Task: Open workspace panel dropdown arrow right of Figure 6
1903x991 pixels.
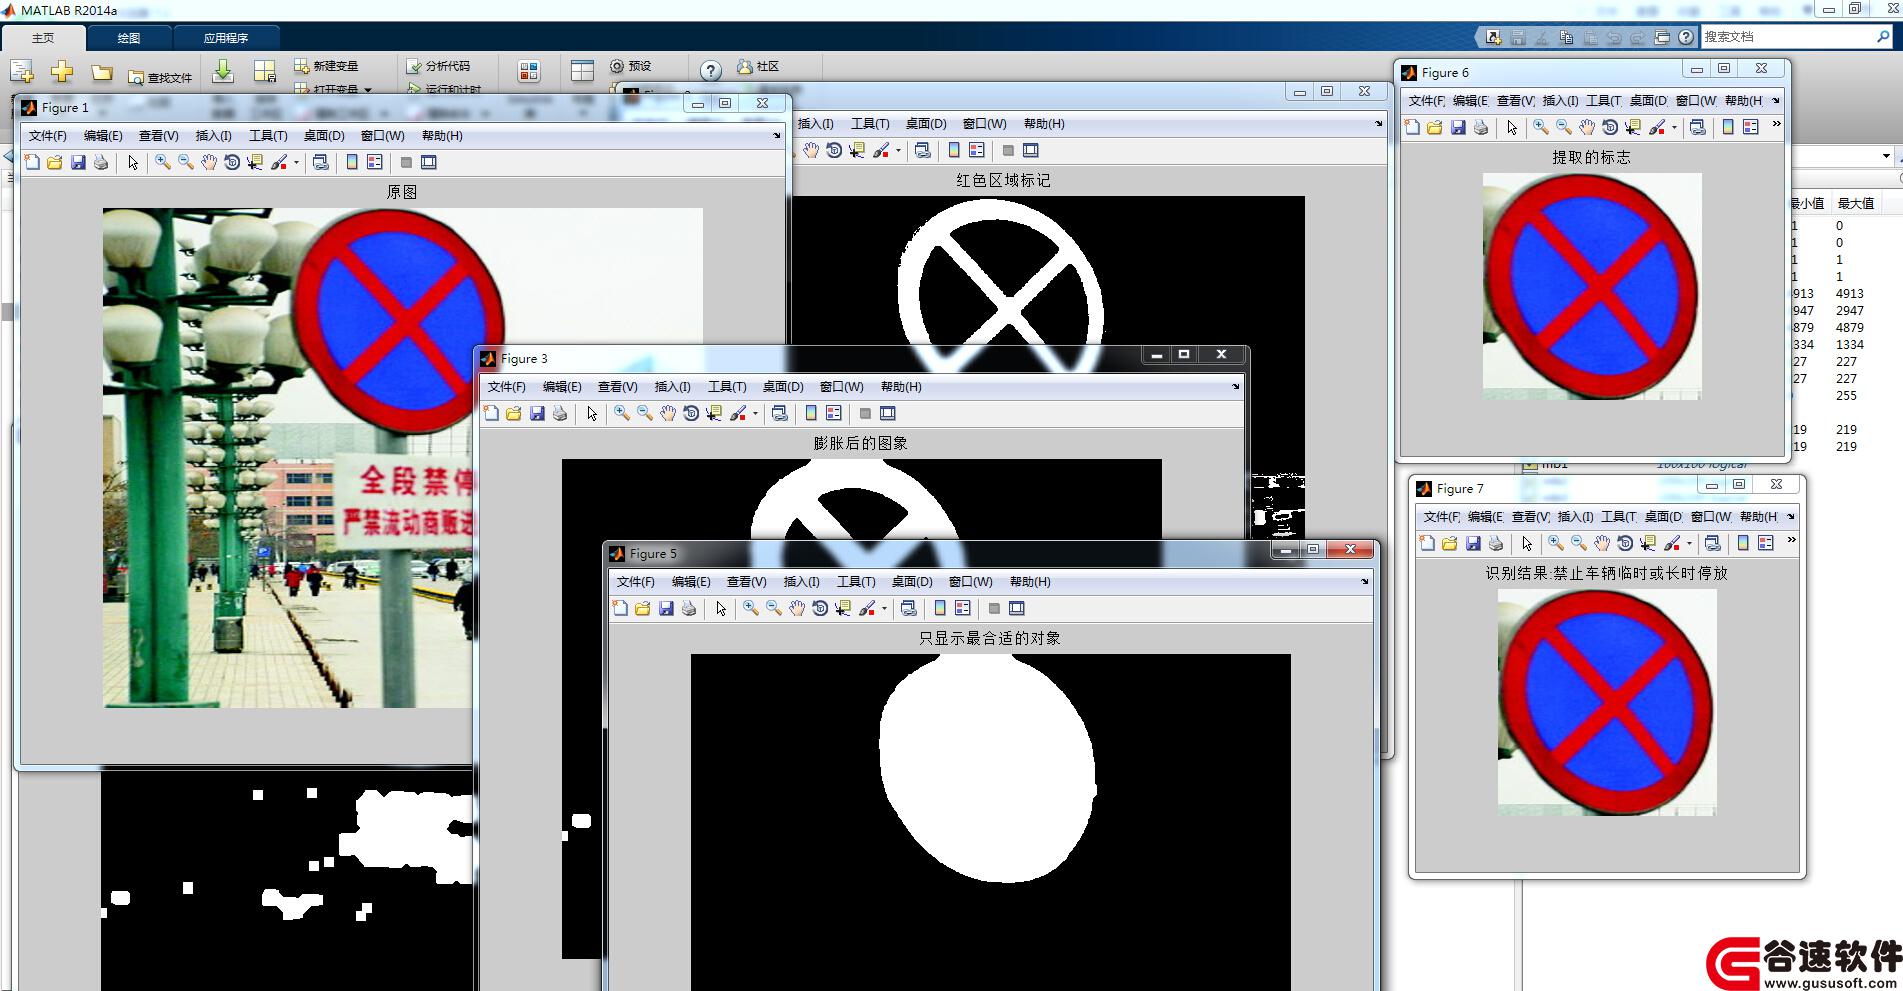Action: pos(1886,156)
